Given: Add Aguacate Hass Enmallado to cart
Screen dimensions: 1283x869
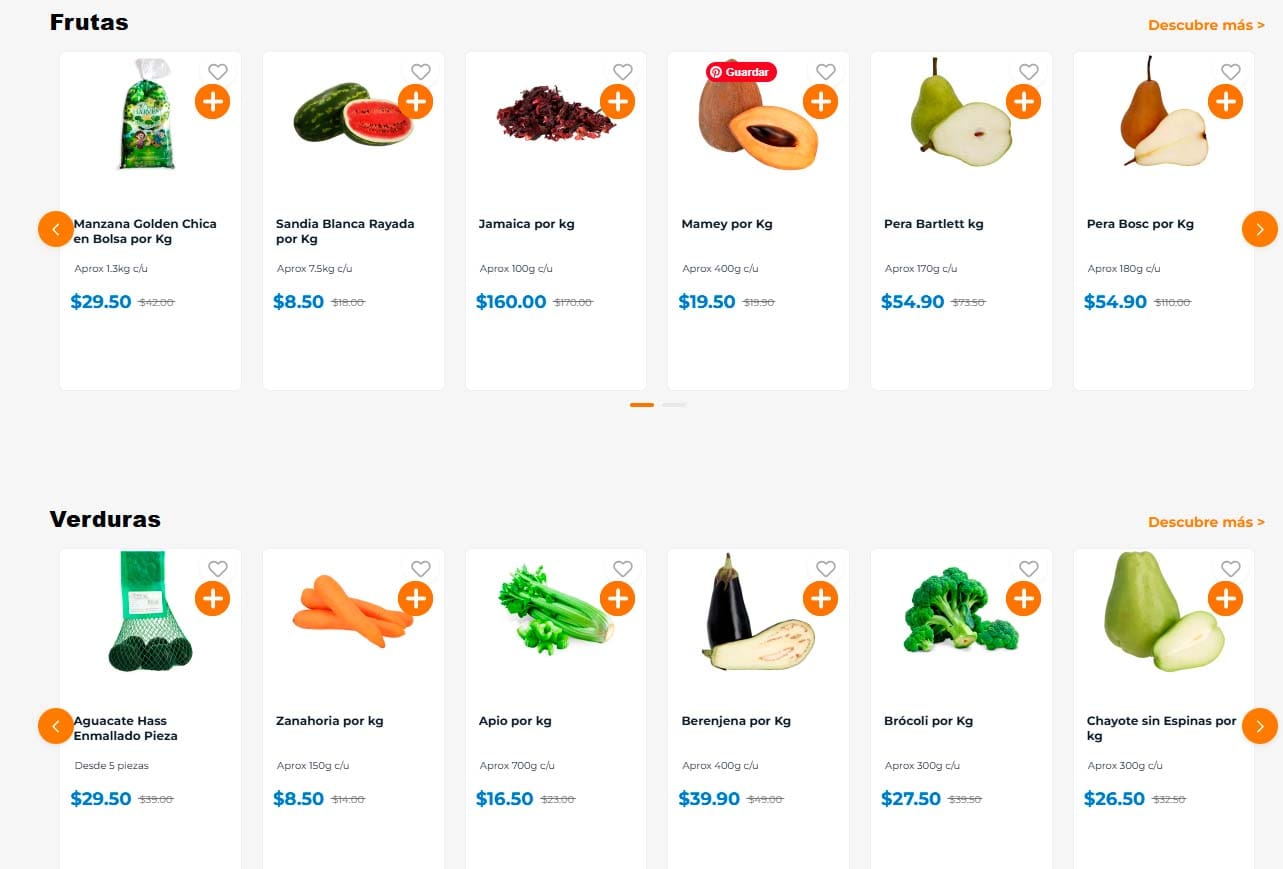Looking at the screenshot, I should coord(213,598).
